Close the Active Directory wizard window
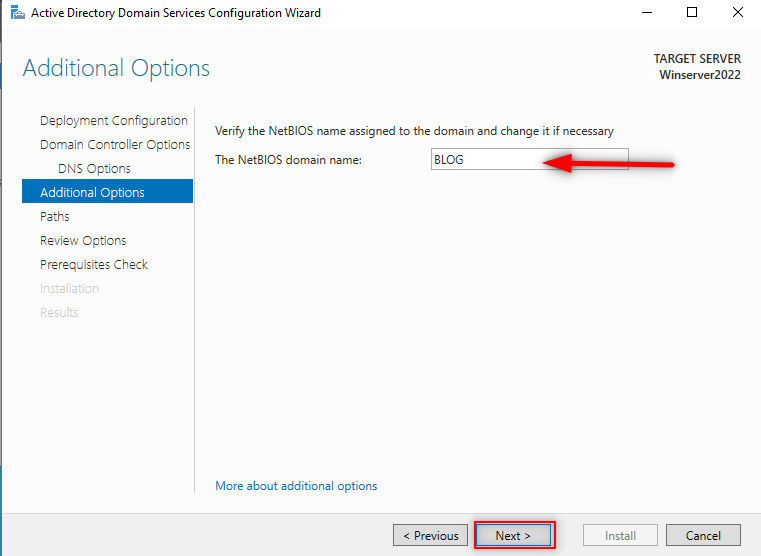 coord(738,13)
